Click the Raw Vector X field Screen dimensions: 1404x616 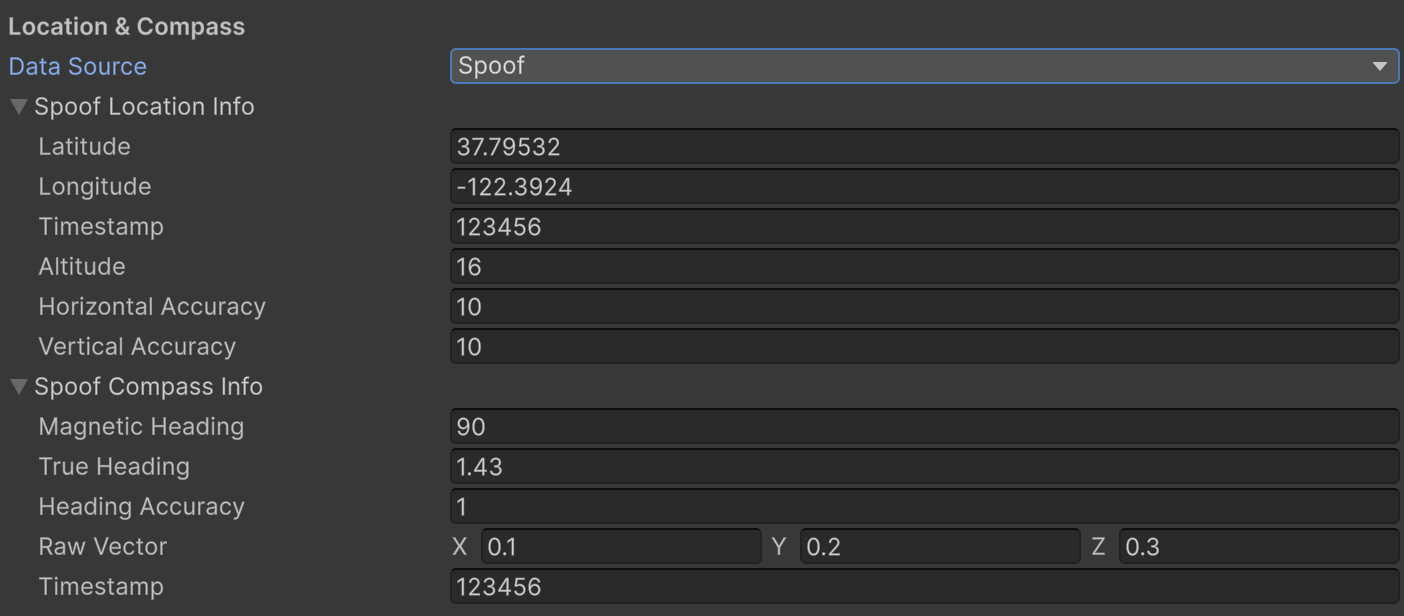click(620, 546)
